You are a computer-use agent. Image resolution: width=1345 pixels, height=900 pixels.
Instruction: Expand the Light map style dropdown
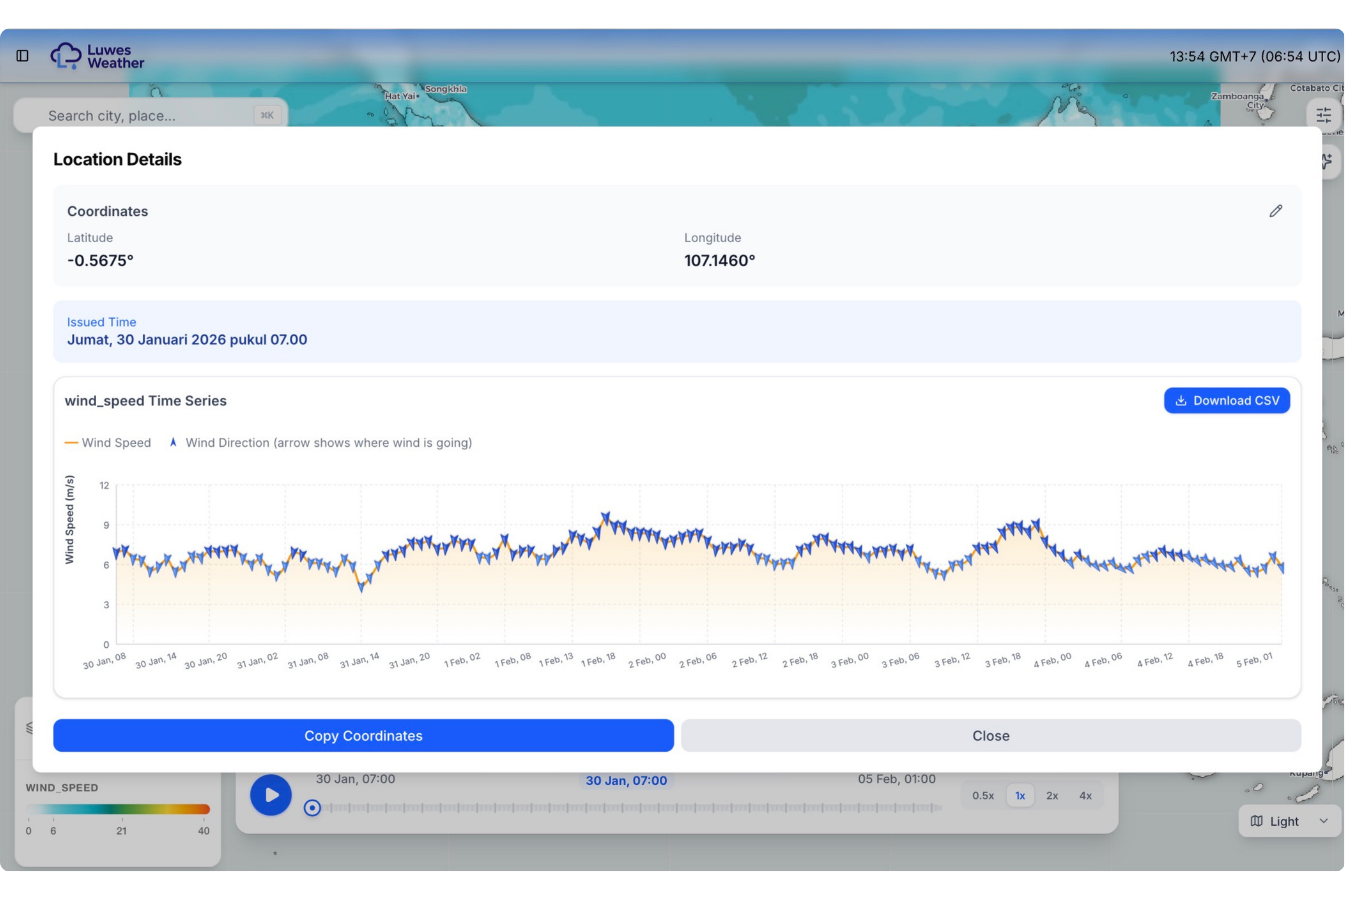(1290, 821)
